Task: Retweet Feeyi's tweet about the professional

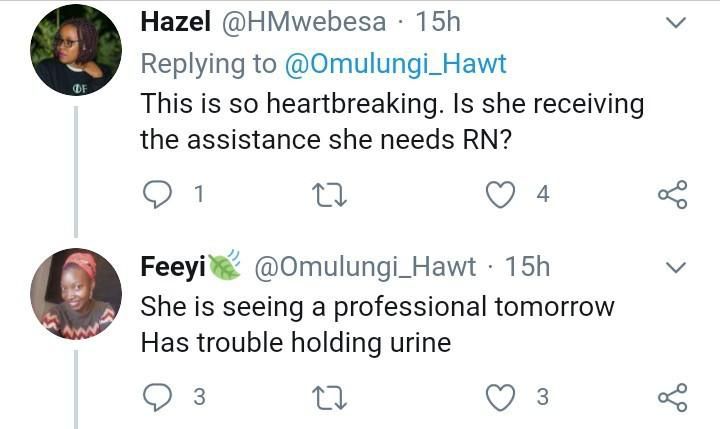Action: (329, 397)
